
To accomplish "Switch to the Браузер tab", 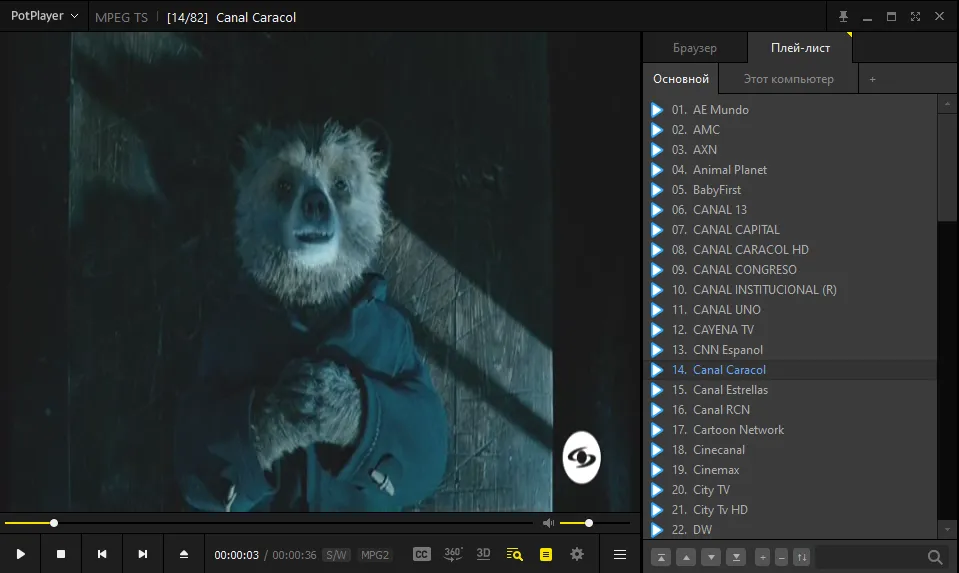I will [x=695, y=48].
